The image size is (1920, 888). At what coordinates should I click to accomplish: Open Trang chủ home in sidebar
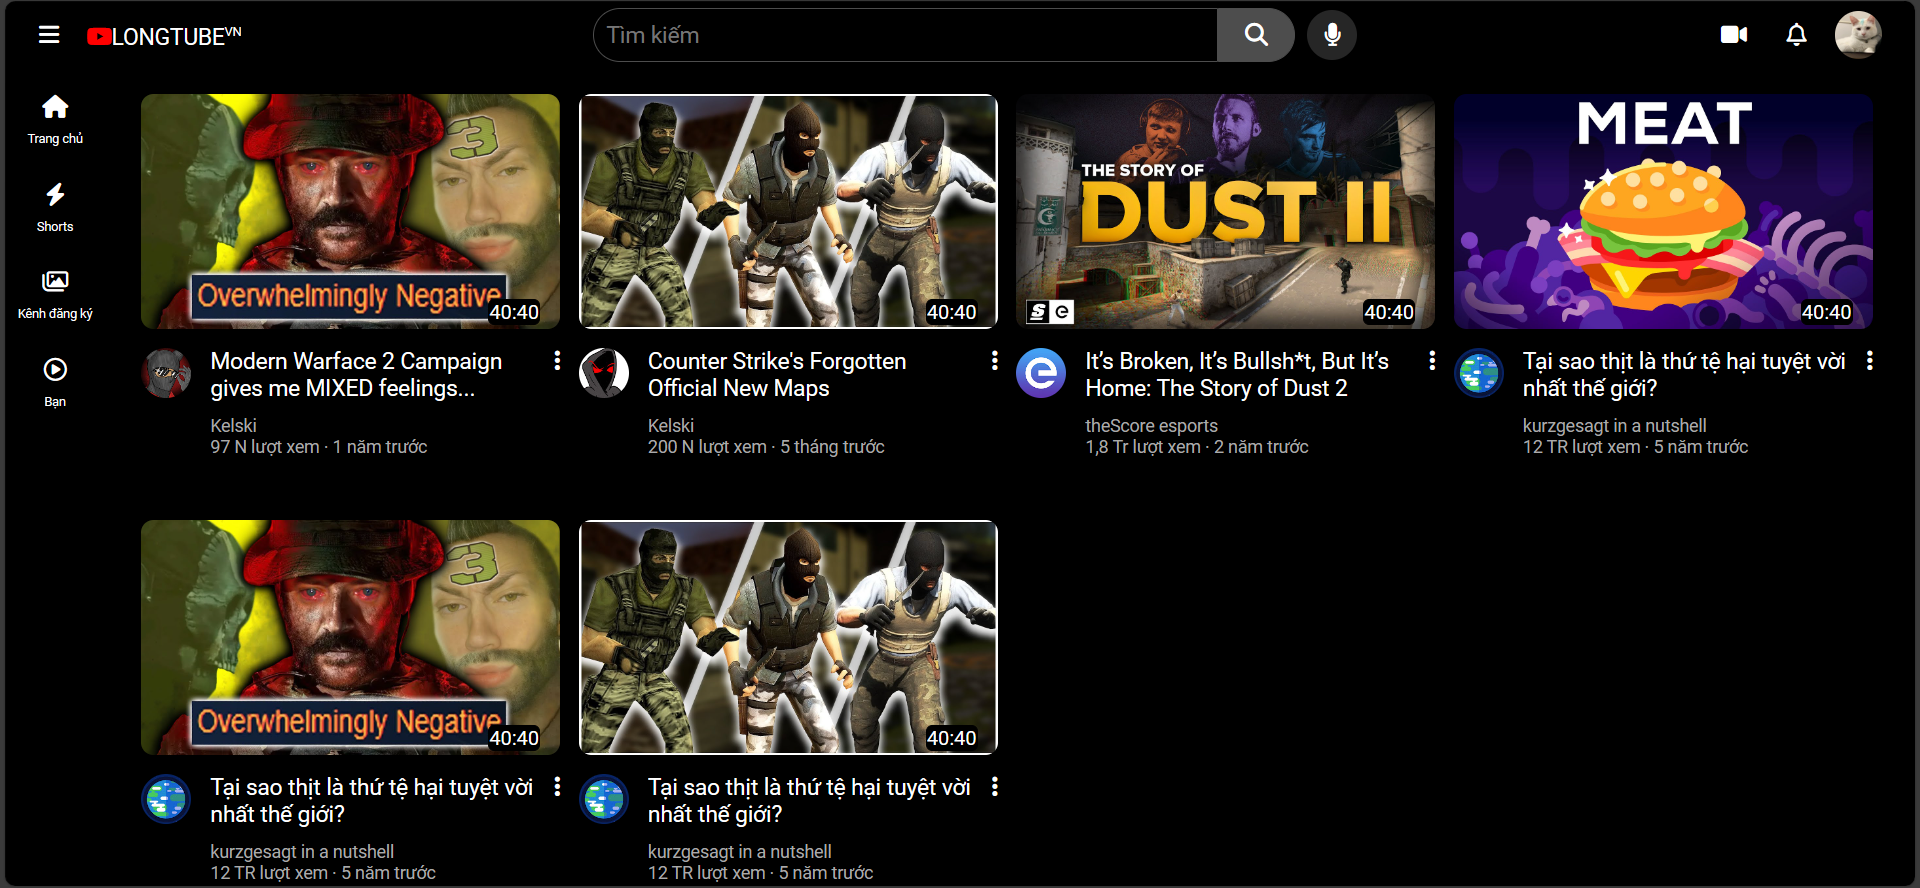coord(55,119)
